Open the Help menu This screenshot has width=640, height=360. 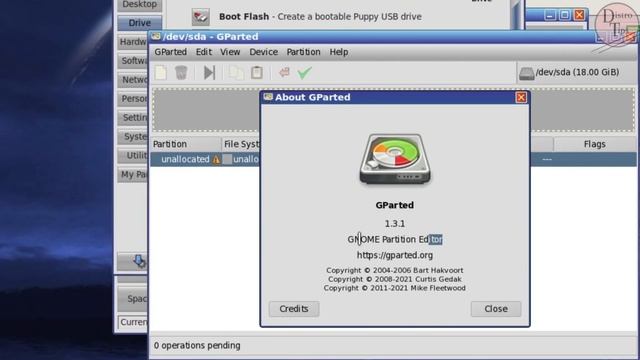point(339,52)
